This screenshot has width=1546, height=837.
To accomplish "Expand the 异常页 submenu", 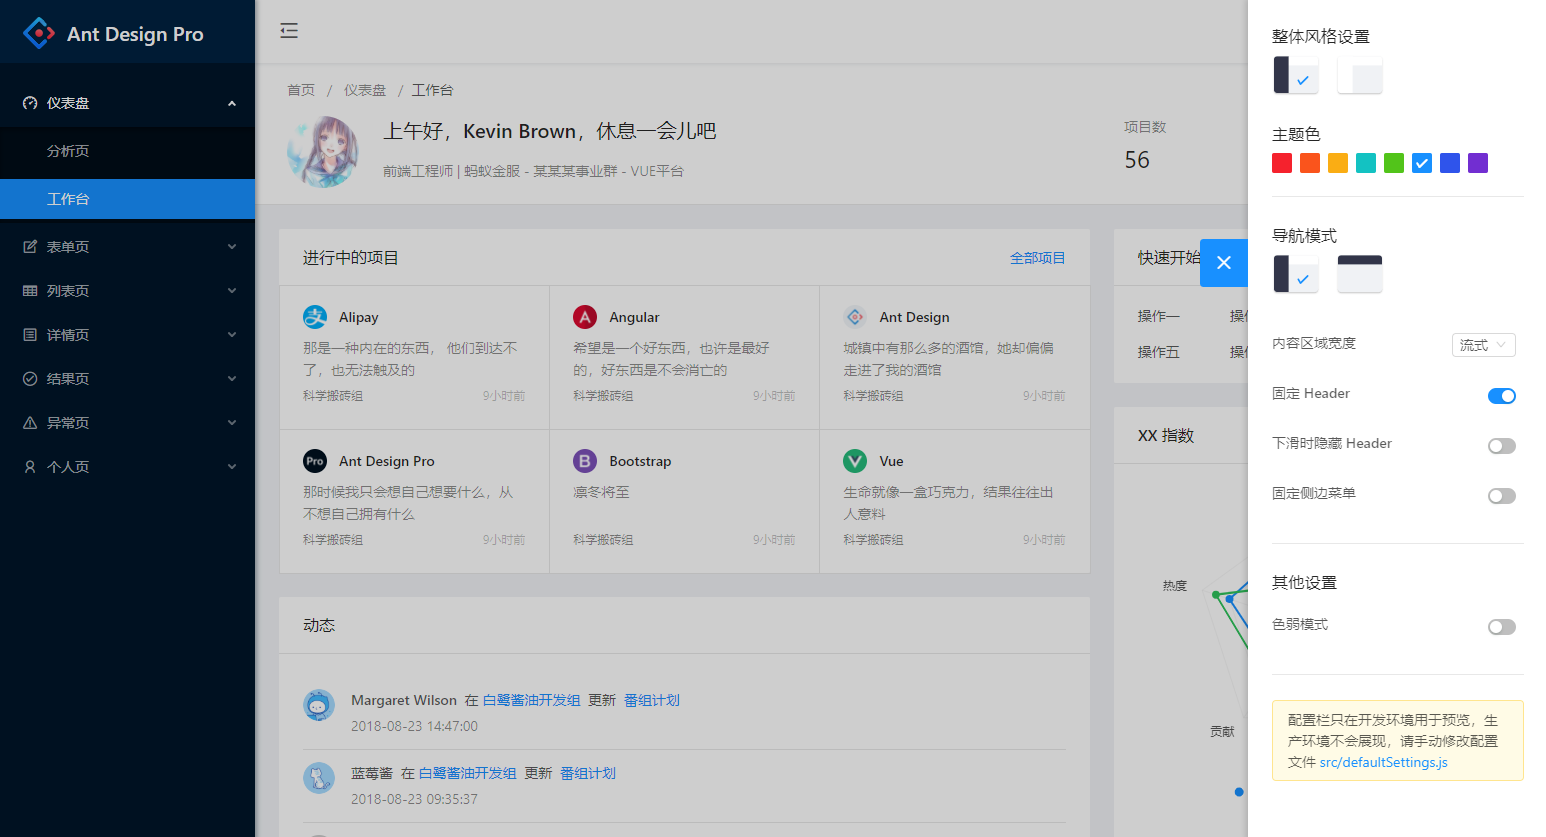I will [232, 423].
